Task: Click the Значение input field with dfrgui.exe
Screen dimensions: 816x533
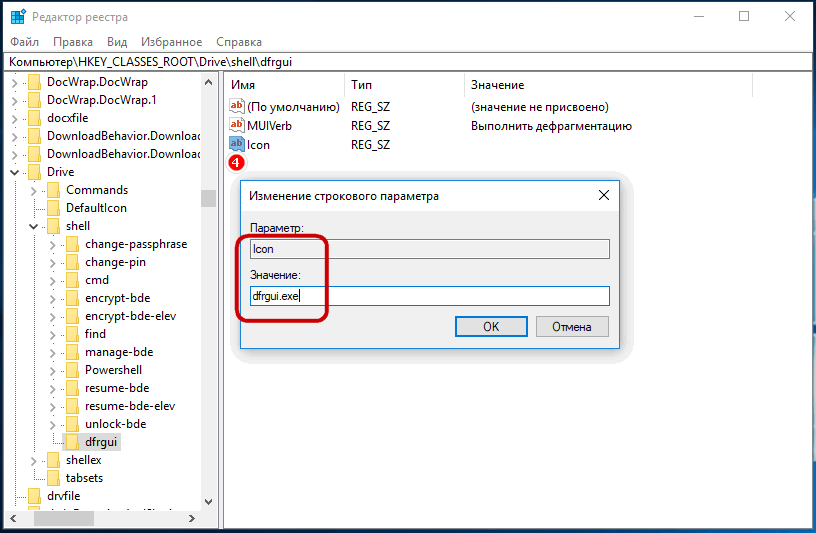Action: point(430,296)
